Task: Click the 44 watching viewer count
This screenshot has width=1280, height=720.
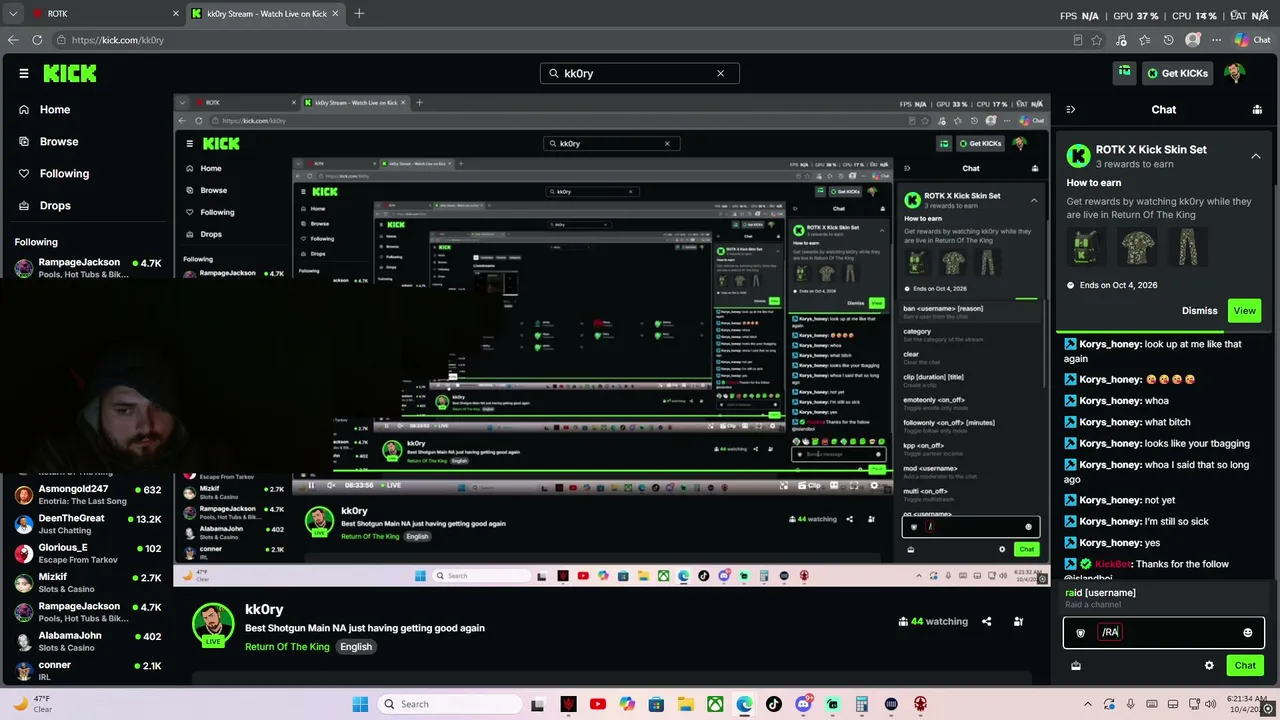Action: [933, 621]
